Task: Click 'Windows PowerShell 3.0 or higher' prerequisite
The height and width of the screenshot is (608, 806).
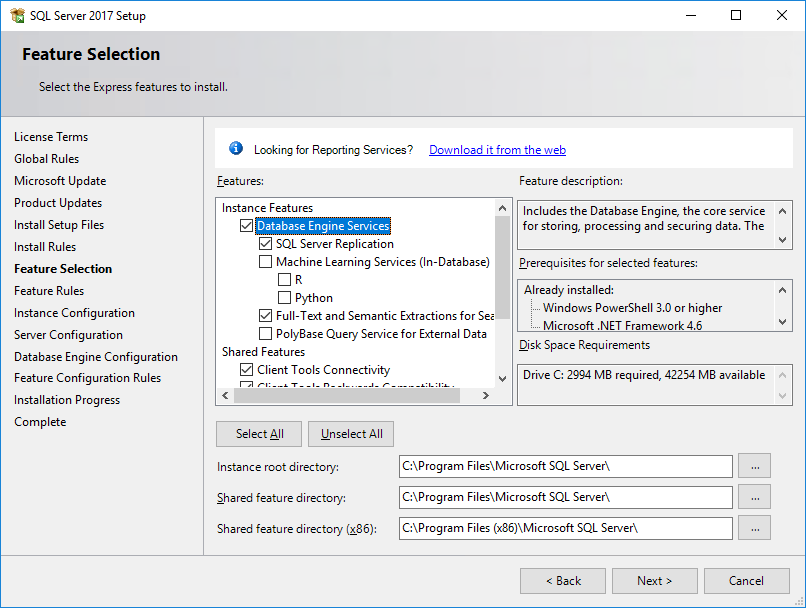Action: (x=632, y=308)
